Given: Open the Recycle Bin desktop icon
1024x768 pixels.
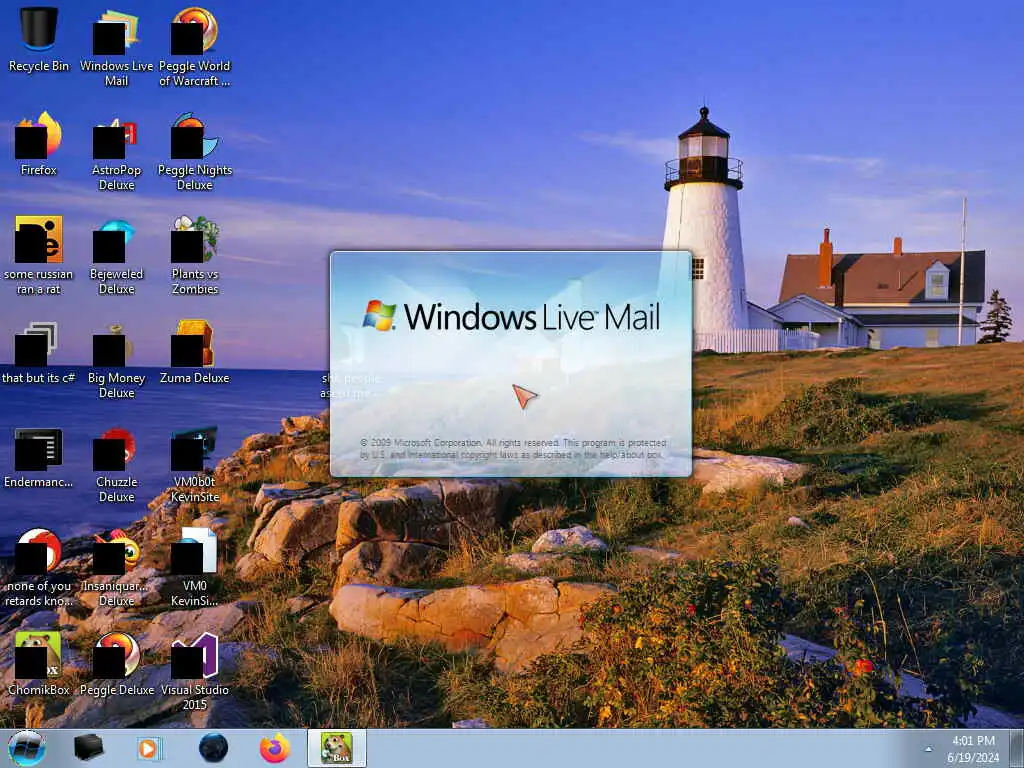Looking at the screenshot, I should (x=39, y=40).
